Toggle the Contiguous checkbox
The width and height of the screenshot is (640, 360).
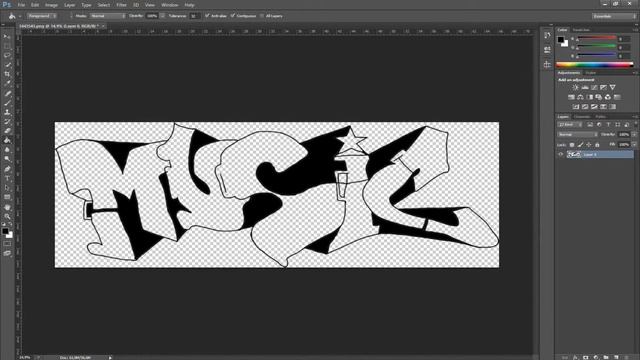click(233, 16)
